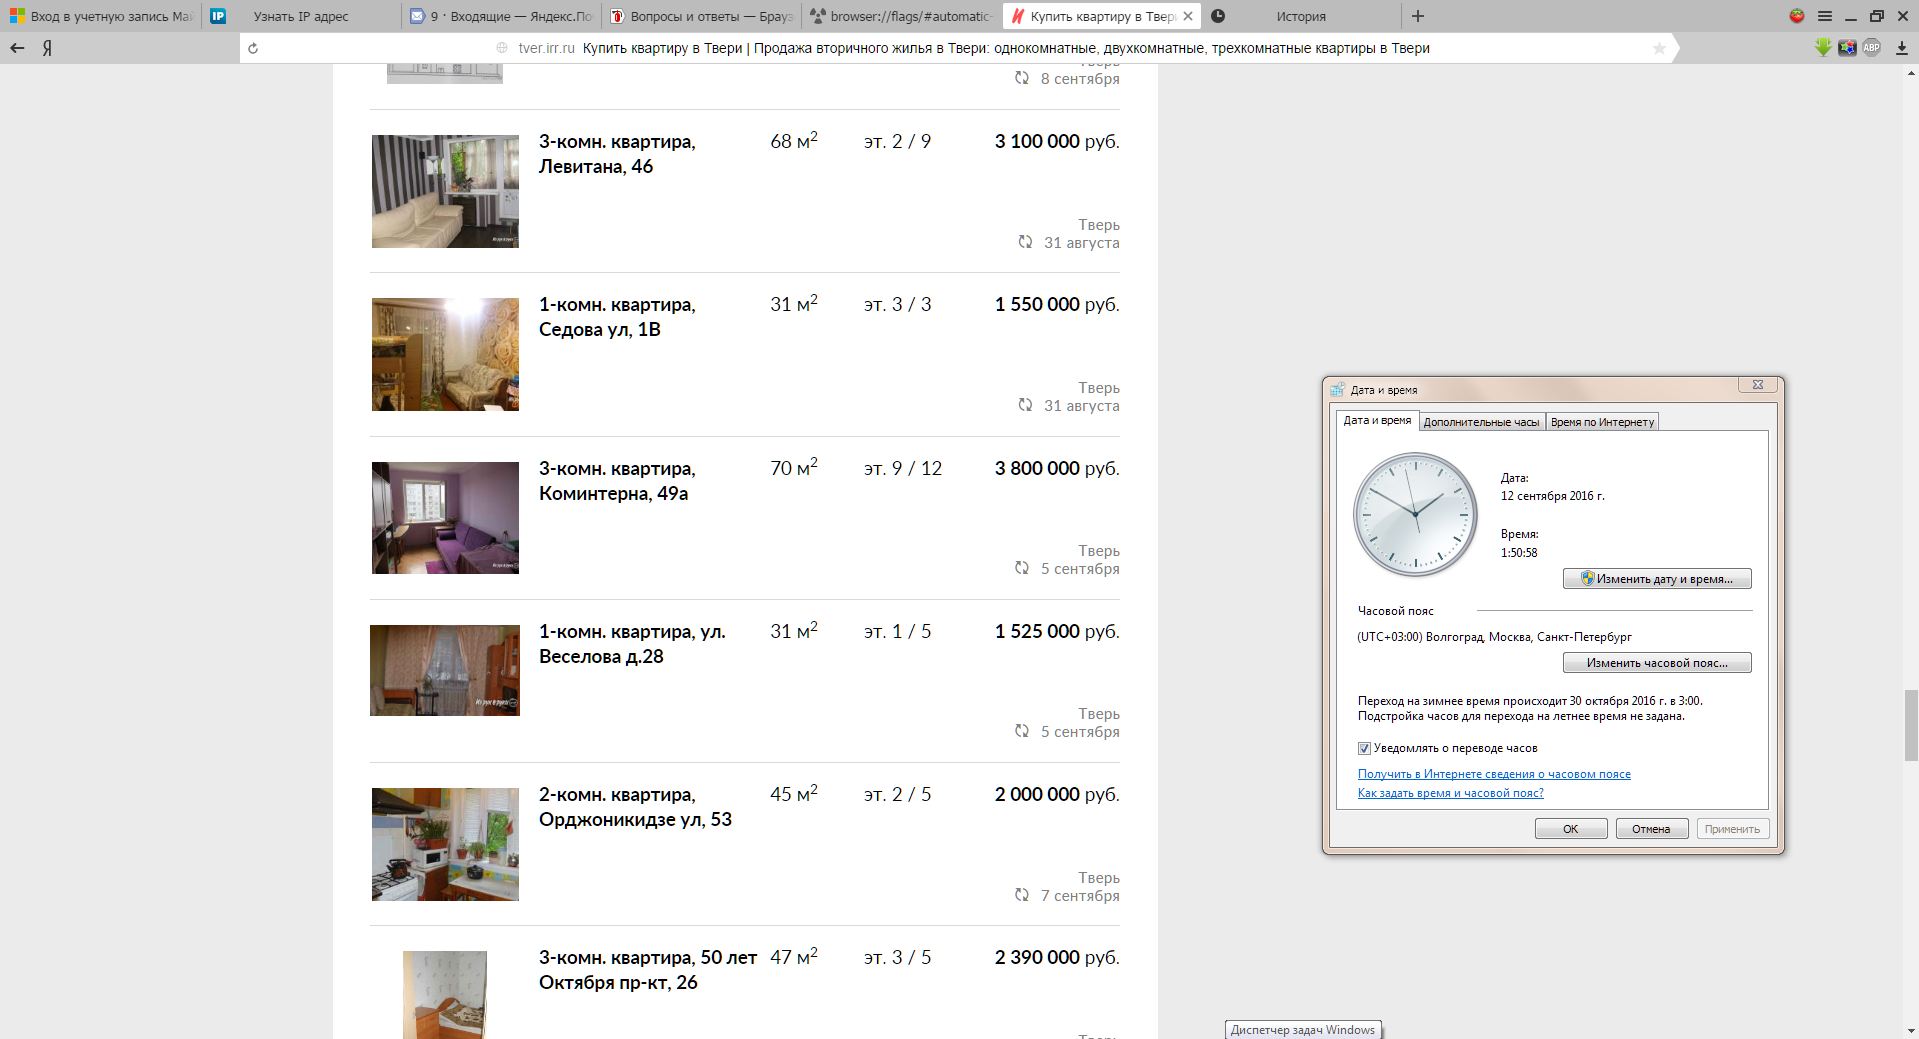Screen dimensions: 1919x1039
Task: Go back with the browser arrow
Action: 17,48
